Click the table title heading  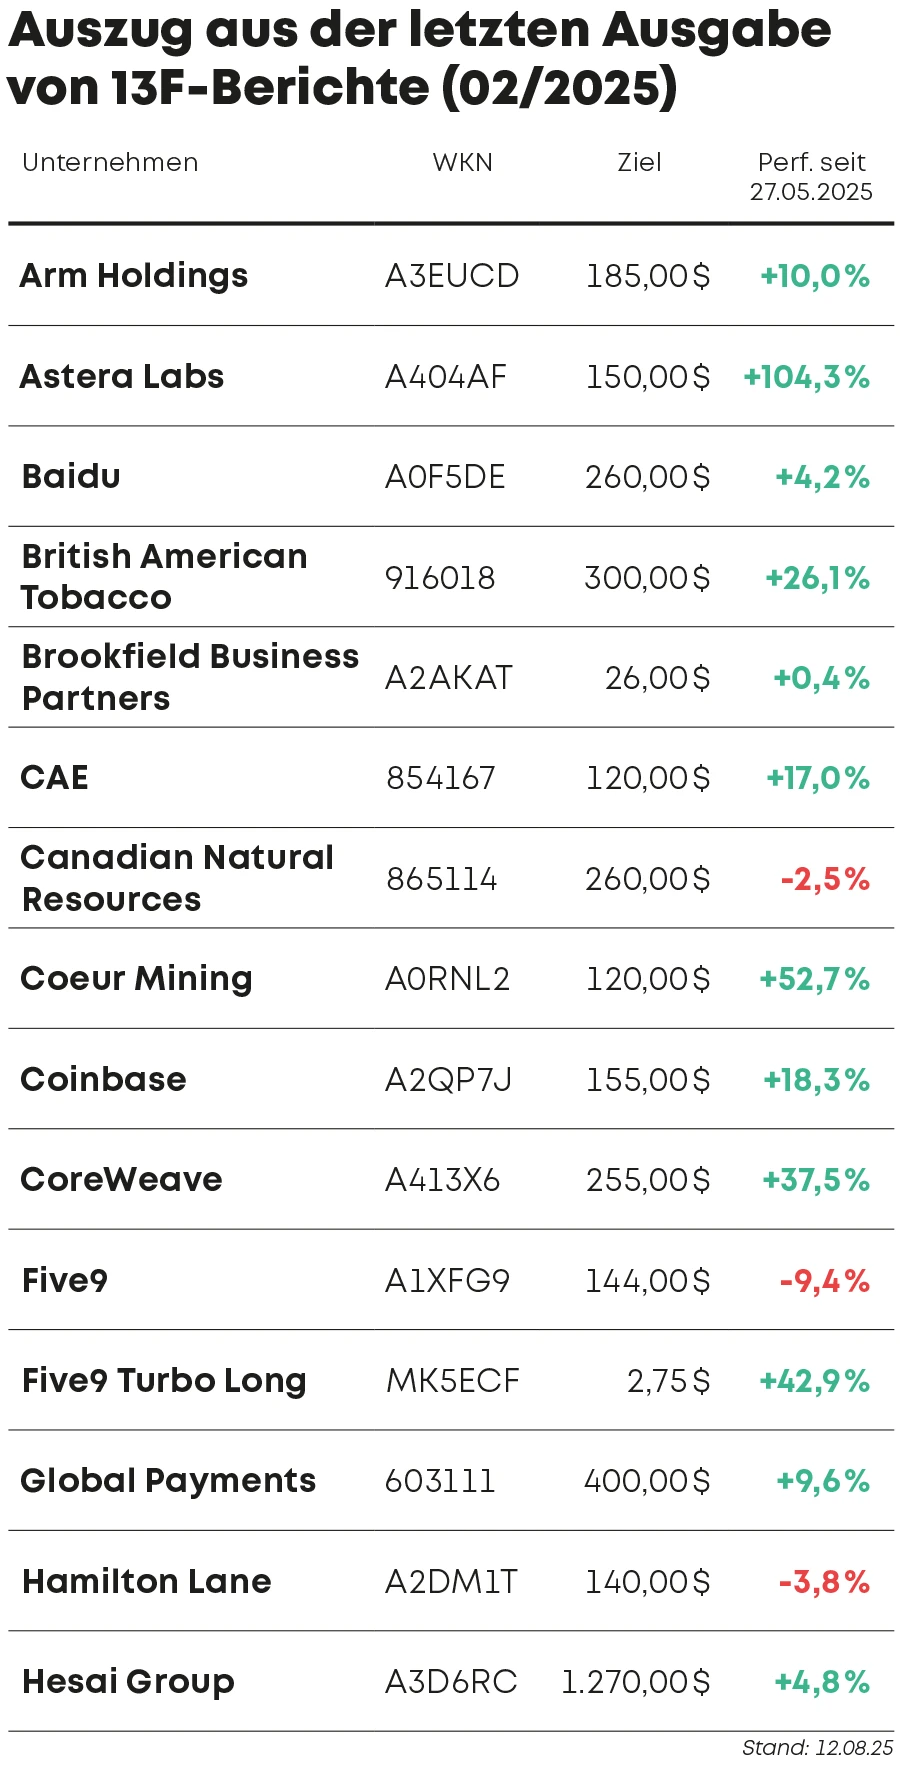(x=420, y=58)
